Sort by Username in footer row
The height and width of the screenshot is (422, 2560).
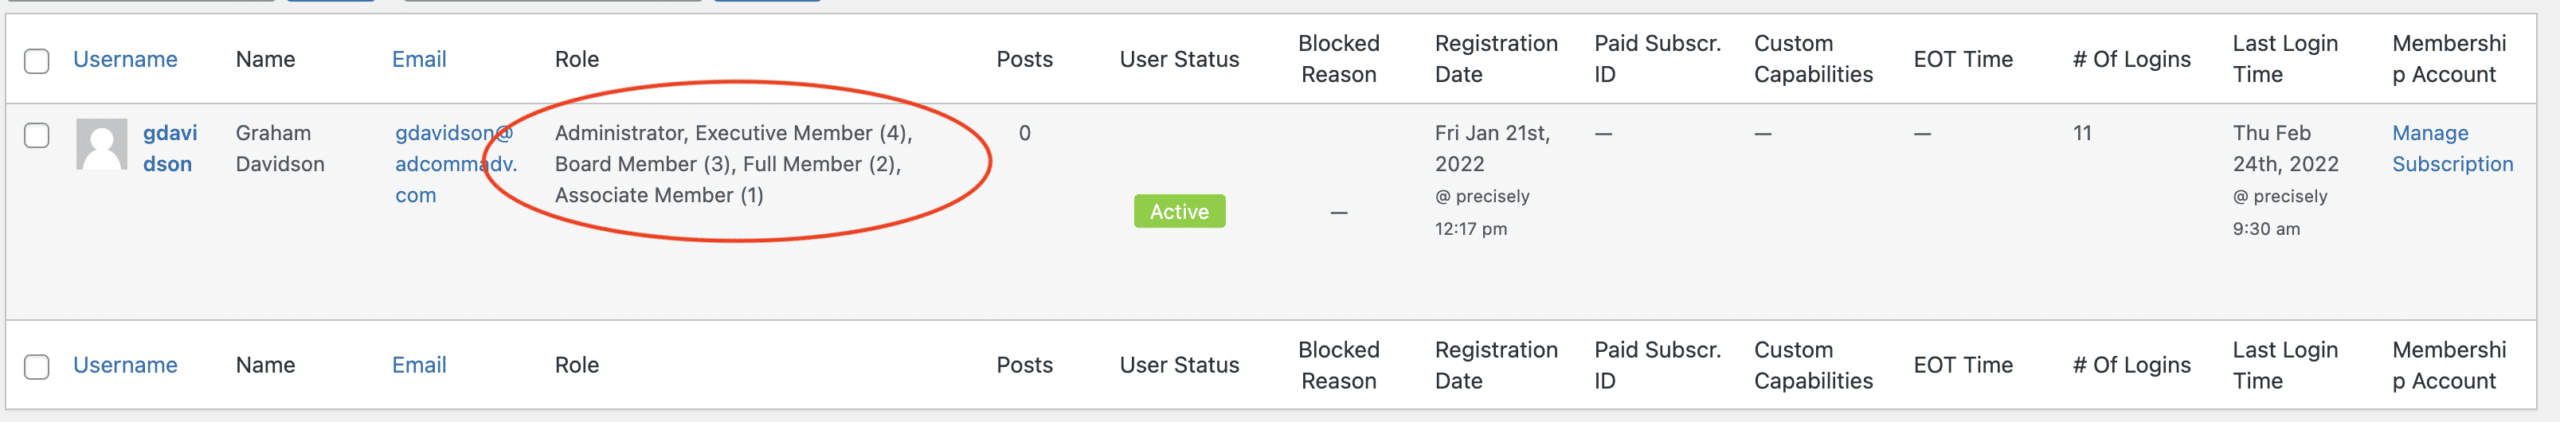click(125, 365)
